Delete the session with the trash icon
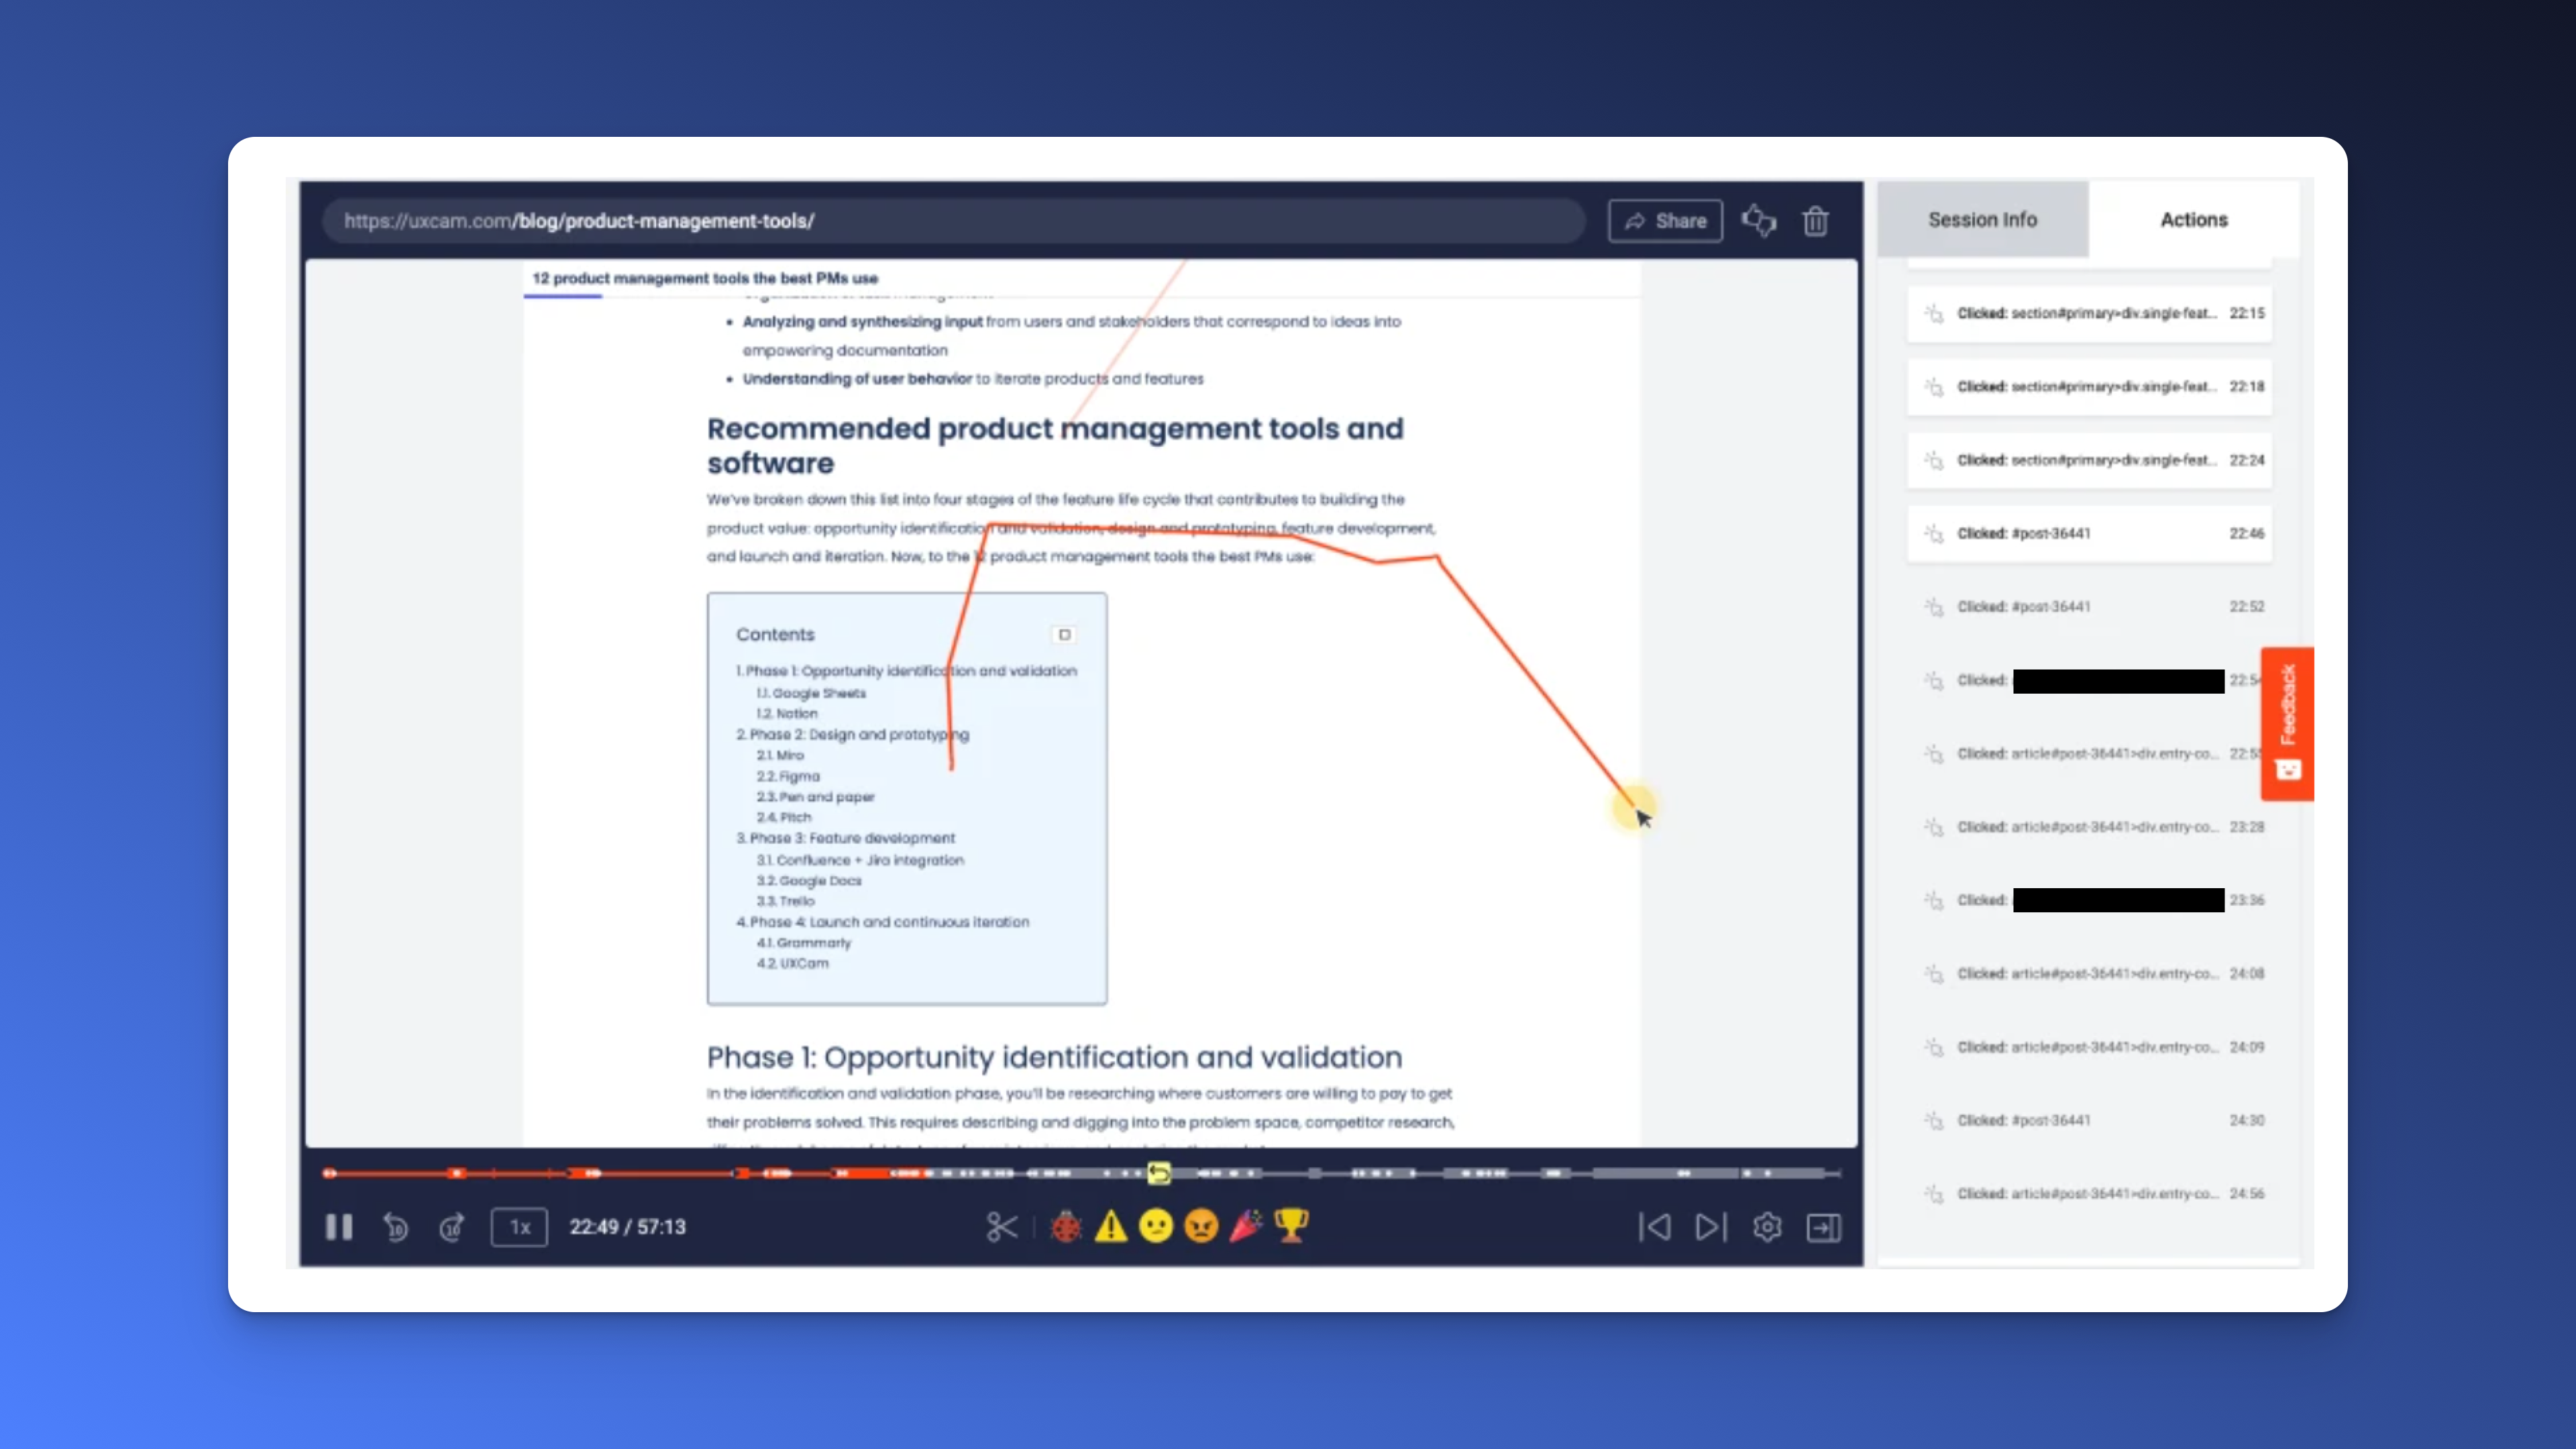The height and width of the screenshot is (1449, 2576). (1816, 221)
